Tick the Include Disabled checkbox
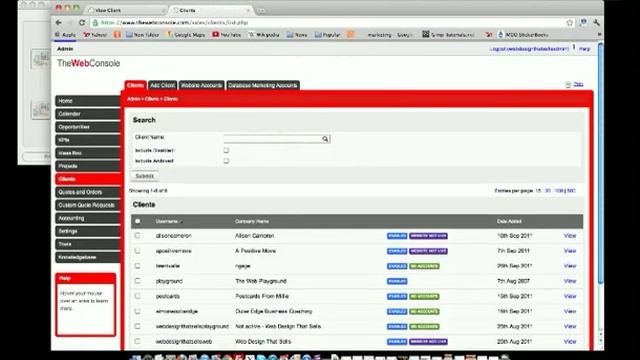This screenshot has width=640, height=360. [x=226, y=150]
